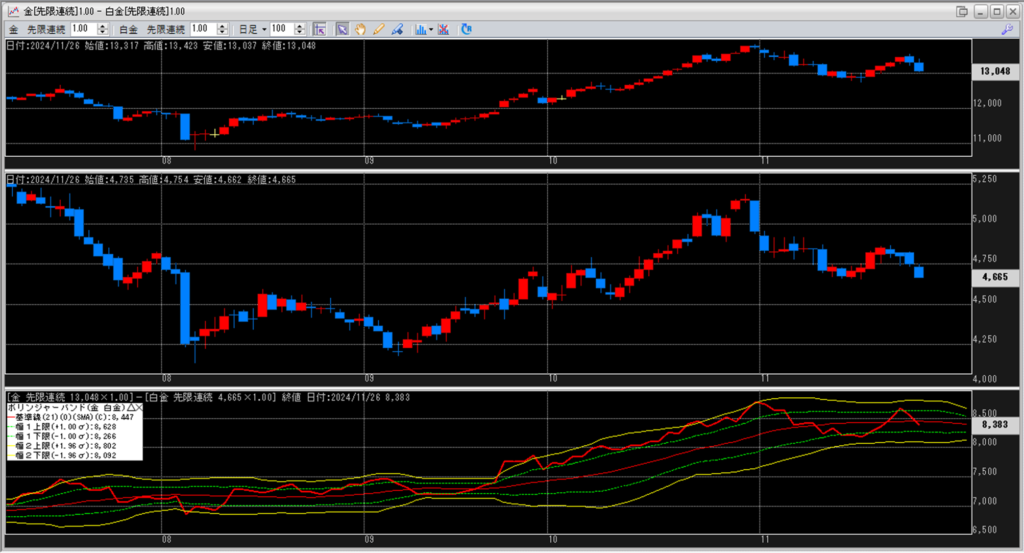This screenshot has height=553, width=1024.
Task: Expand the chart indicator icon dropdown arrow
Action: point(431,30)
